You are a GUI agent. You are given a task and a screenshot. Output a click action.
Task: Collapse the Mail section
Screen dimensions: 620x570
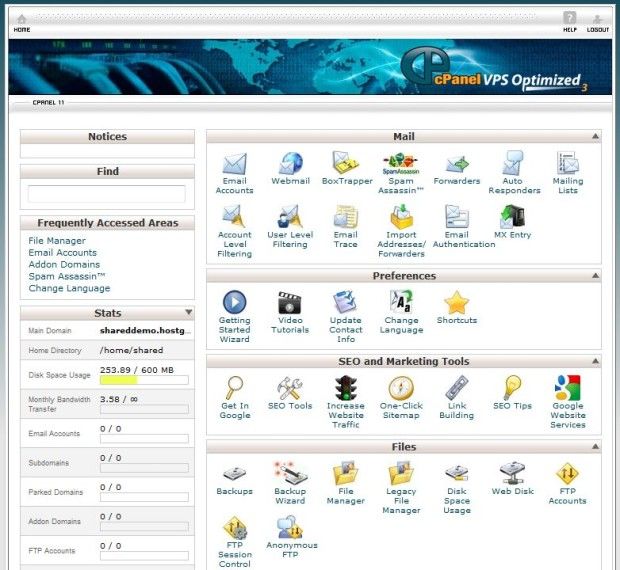(x=596, y=136)
